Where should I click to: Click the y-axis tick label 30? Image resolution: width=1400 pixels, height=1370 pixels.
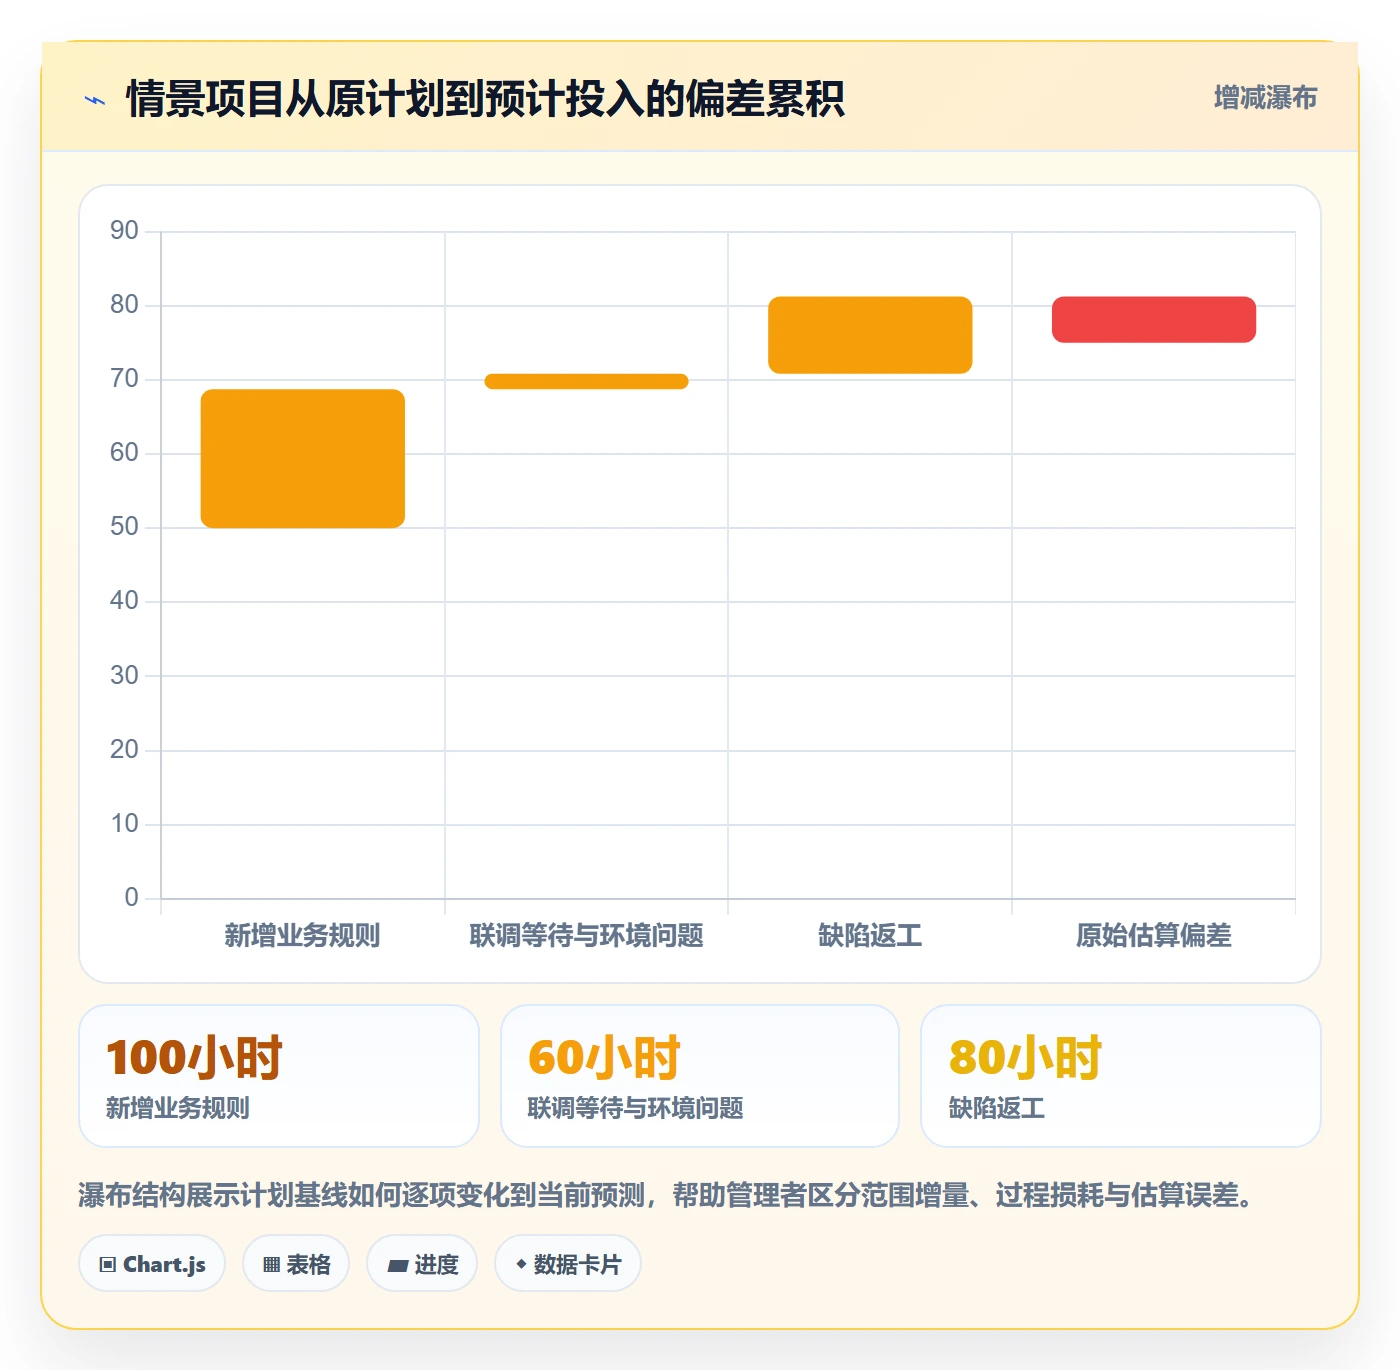[125, 676]
